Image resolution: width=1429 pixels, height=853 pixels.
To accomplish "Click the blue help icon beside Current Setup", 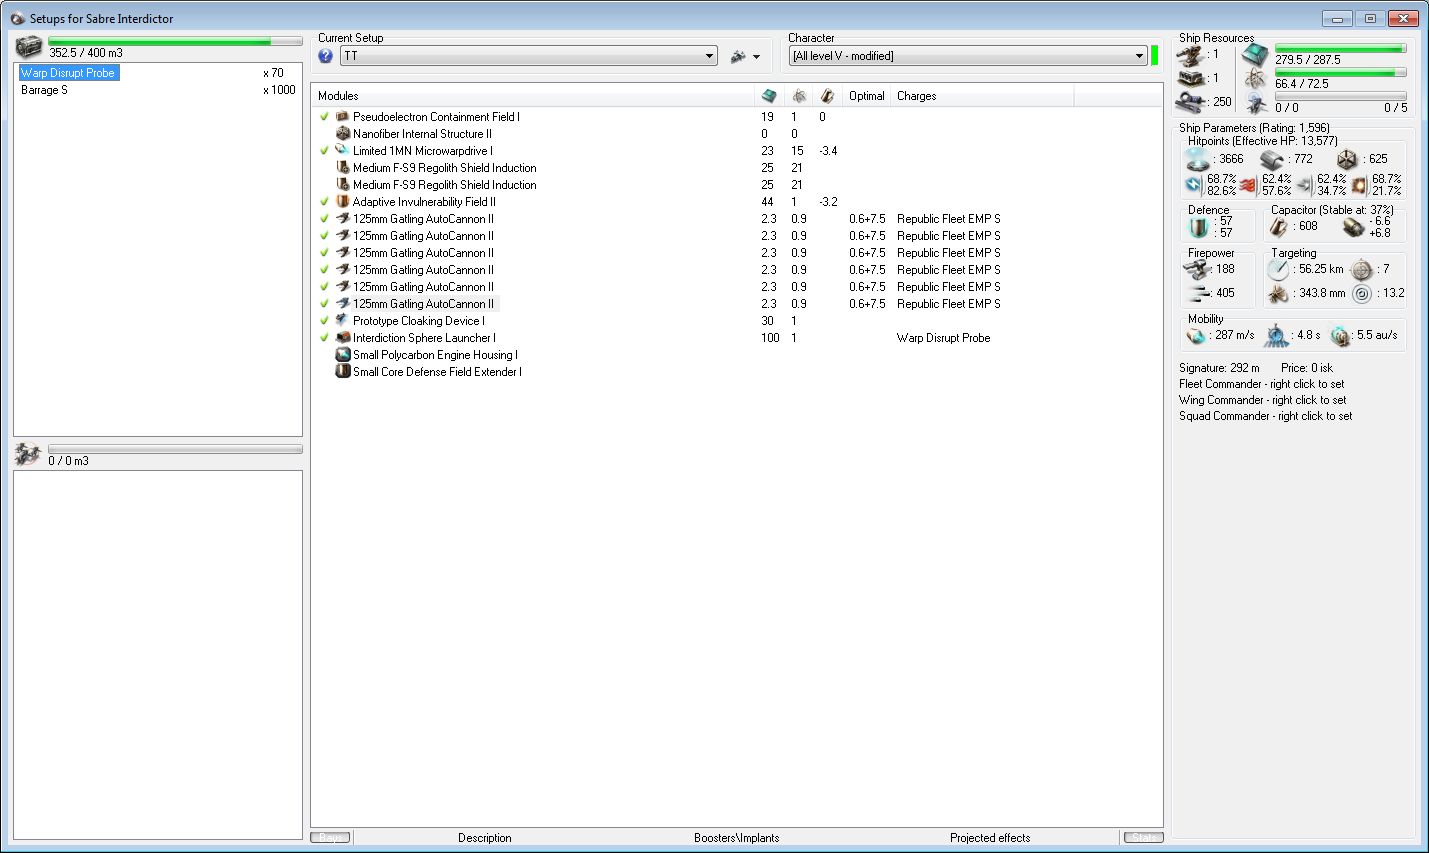I will point(325,56).
